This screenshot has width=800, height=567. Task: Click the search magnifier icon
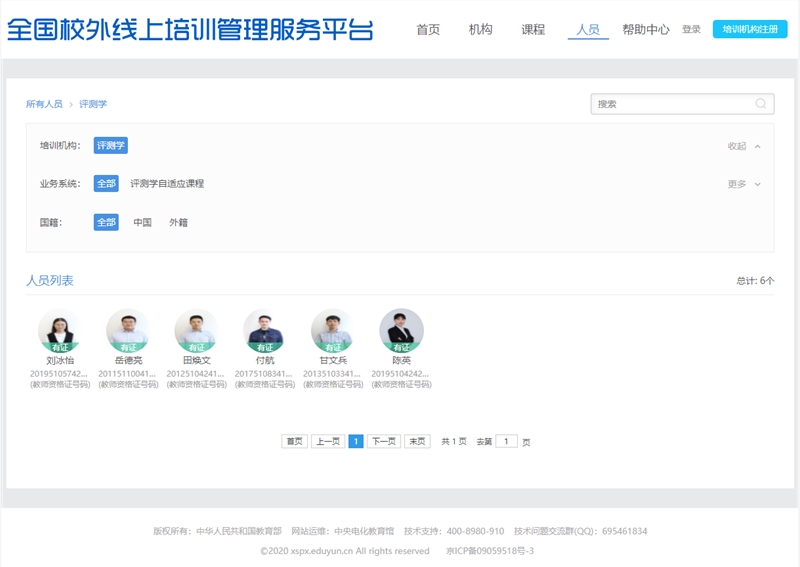click(760, 104)
